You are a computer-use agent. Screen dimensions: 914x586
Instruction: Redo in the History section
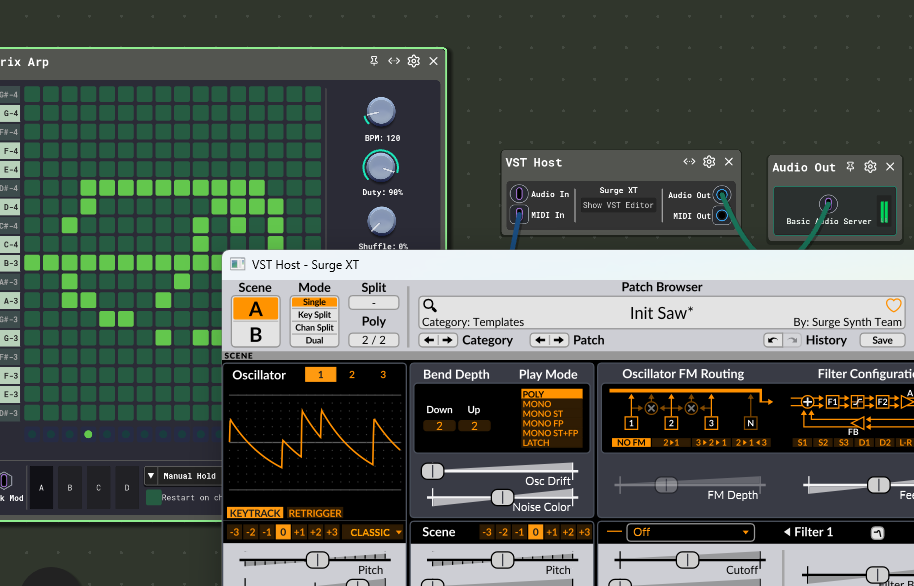[791, 340]
